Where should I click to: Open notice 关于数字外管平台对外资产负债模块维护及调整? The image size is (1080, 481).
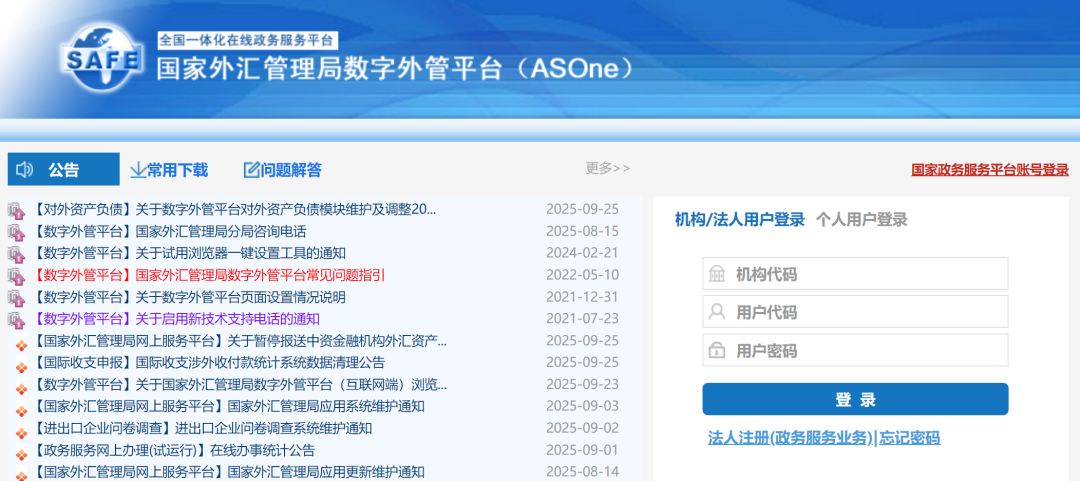pyautogui.click(x=234, y=209)
